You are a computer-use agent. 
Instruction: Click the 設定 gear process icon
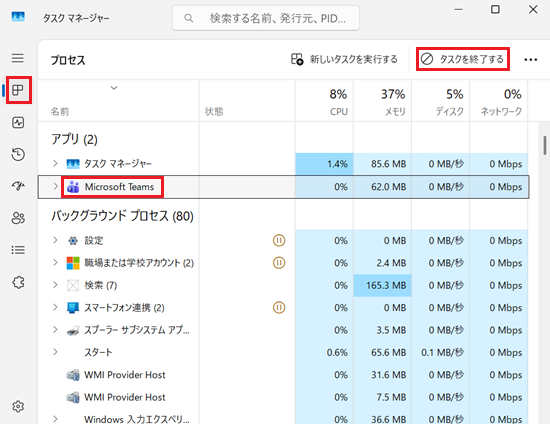[x=73, y=241]
